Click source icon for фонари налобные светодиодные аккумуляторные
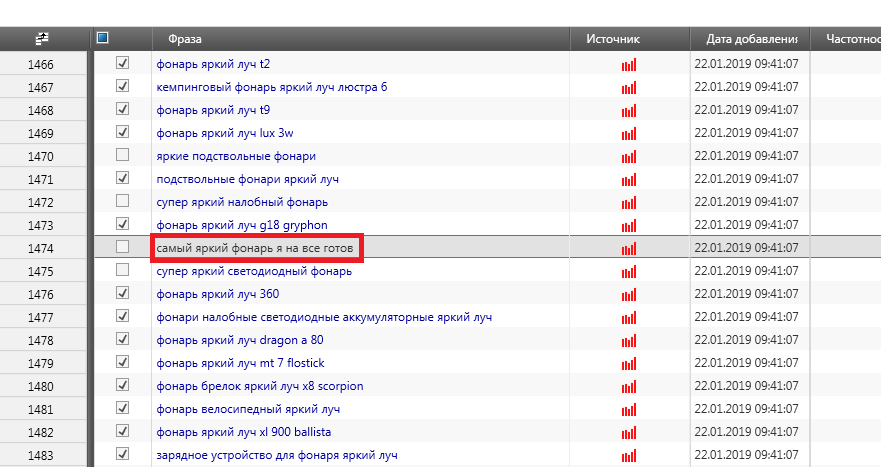This screenshot has width=881, height=467. pyautogui.click(x=629, y=318)
